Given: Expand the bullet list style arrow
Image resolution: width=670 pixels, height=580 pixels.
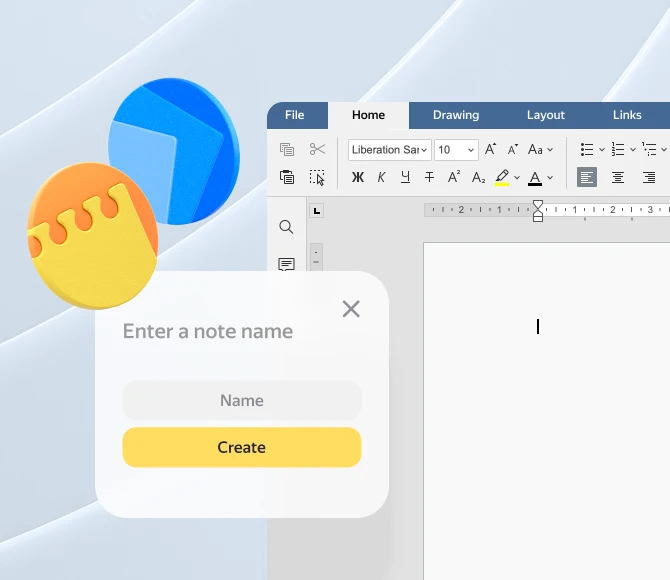Looking at the screenshot, I should coord(602,150).
